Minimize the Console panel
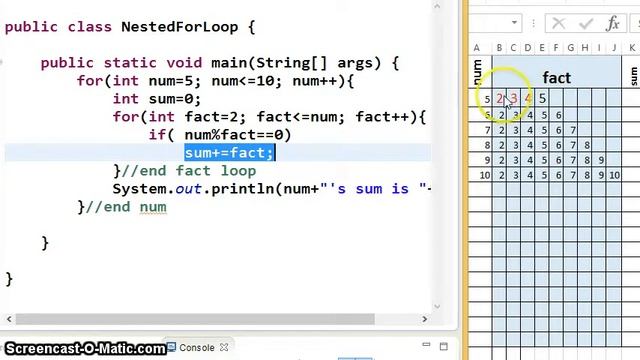This screenshot has width=640, height=360. pos(426,345)
